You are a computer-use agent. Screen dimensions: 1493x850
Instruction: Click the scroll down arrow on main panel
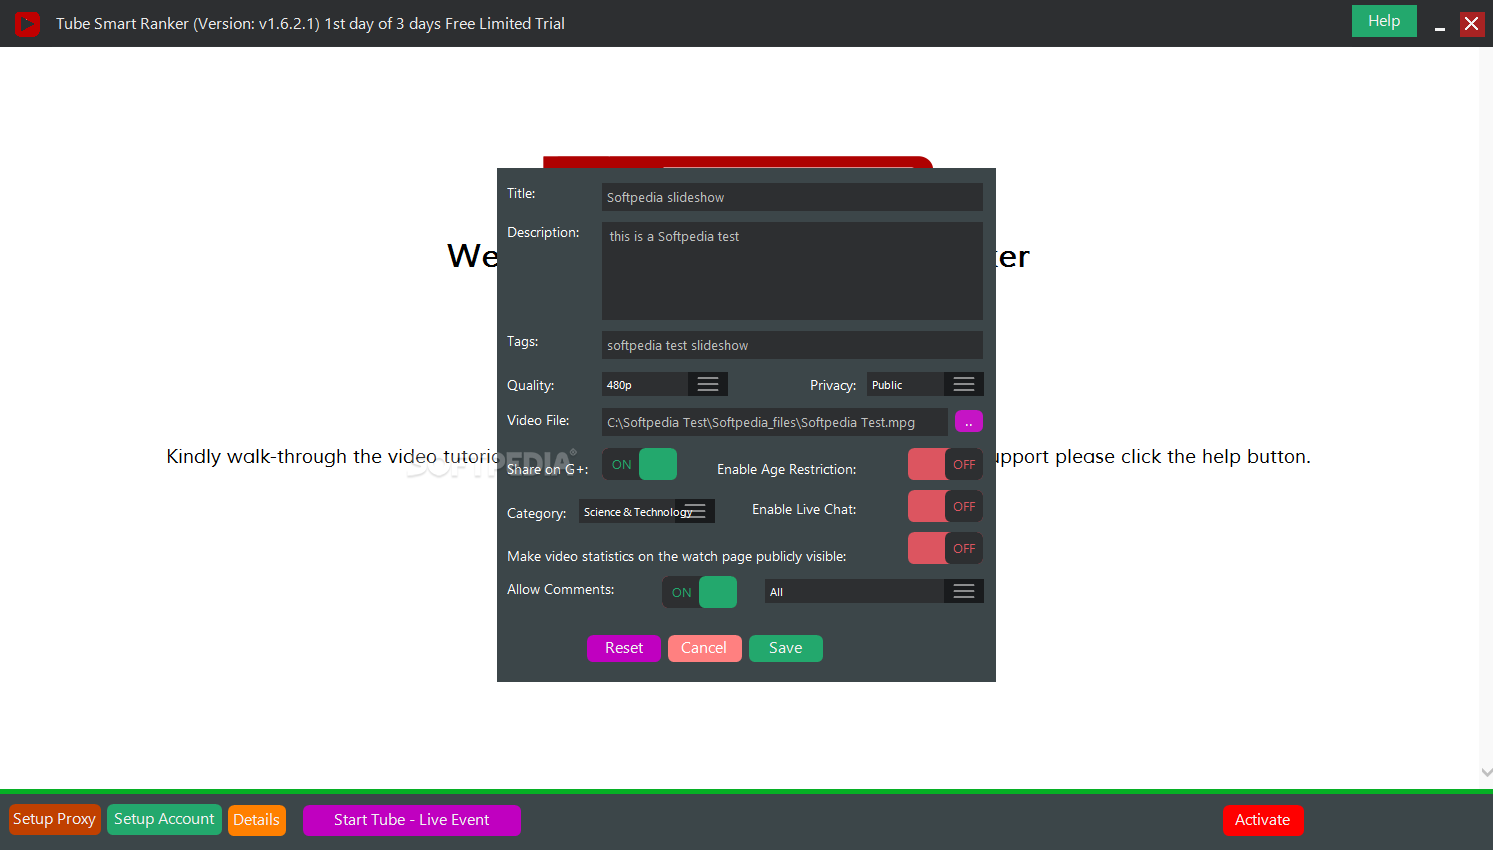(1486, 773)
